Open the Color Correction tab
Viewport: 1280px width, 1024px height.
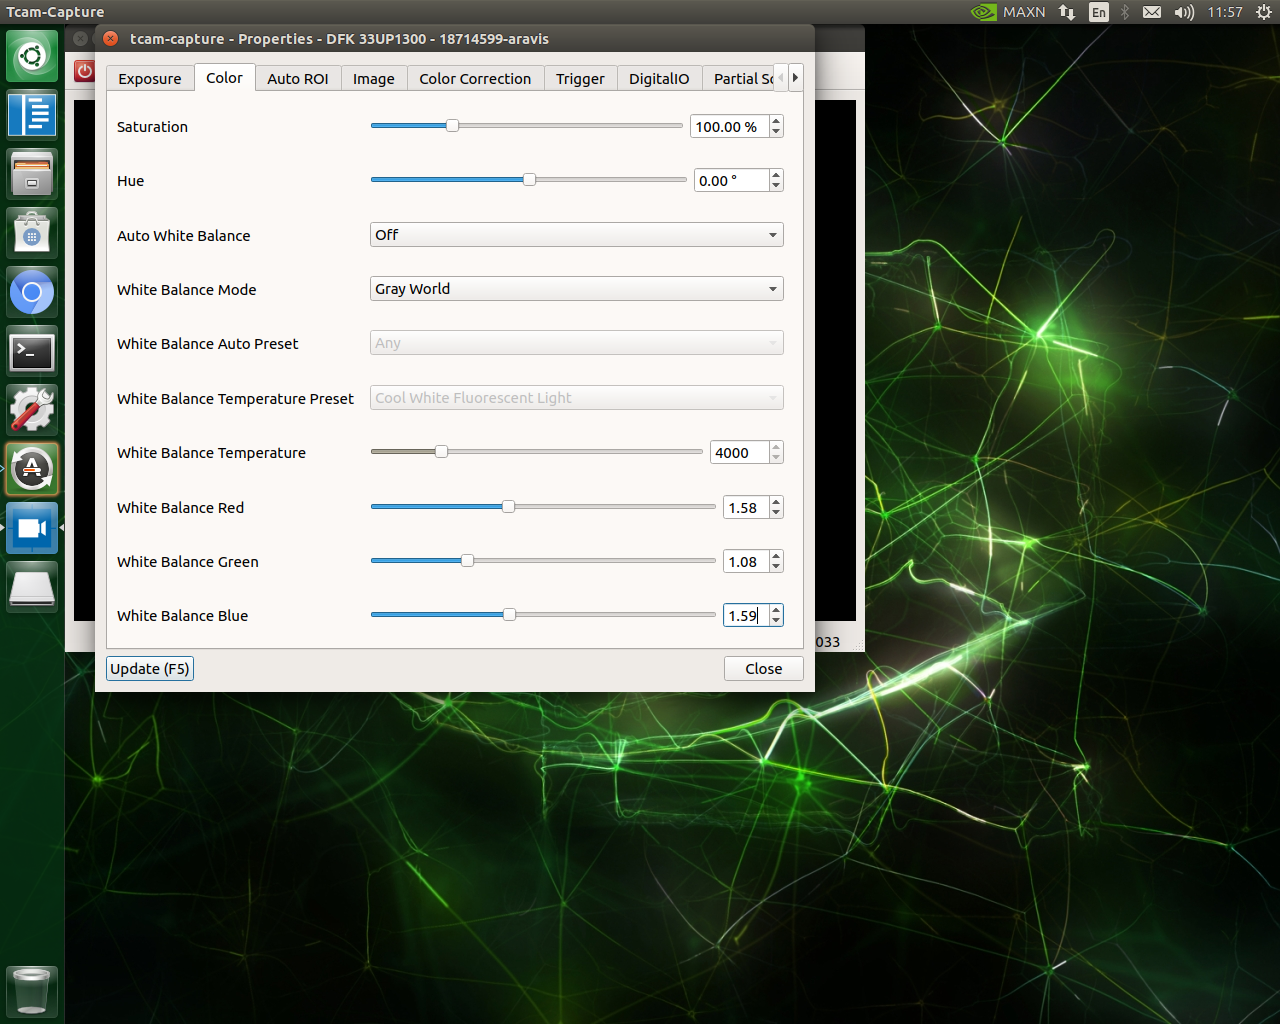tap(475, 77)
